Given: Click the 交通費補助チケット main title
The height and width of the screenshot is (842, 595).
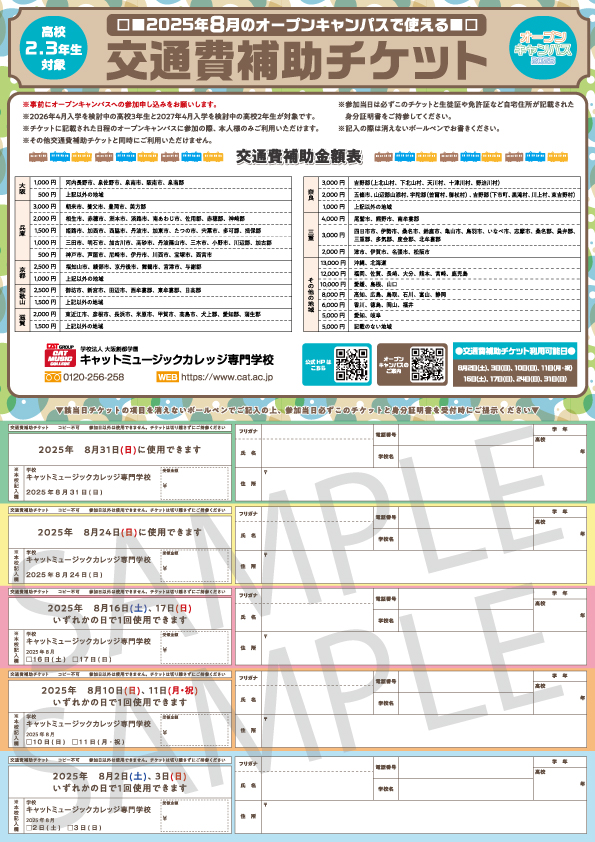Looking at the screenshot, I should [x=296, y=60].
